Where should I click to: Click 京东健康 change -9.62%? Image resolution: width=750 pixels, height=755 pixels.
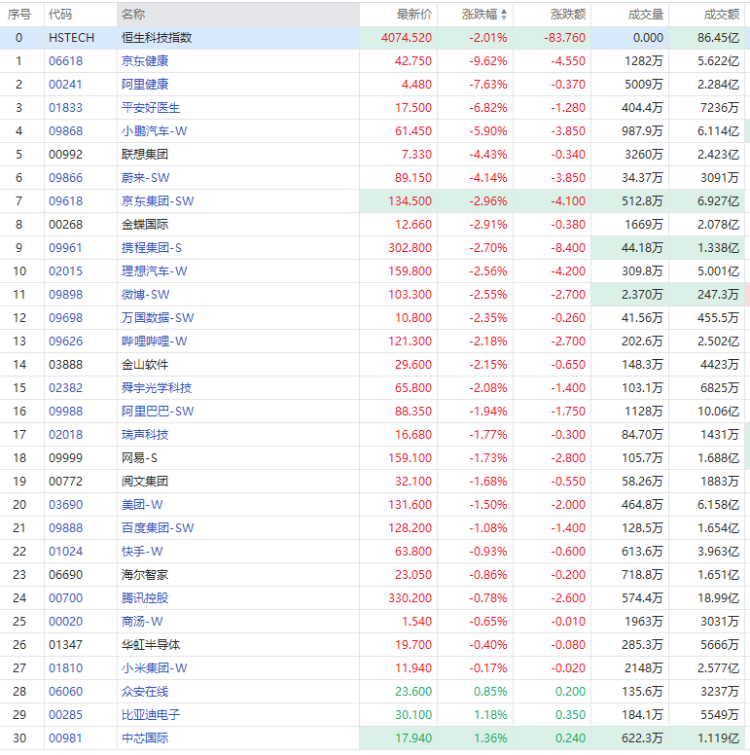(488, 61)
